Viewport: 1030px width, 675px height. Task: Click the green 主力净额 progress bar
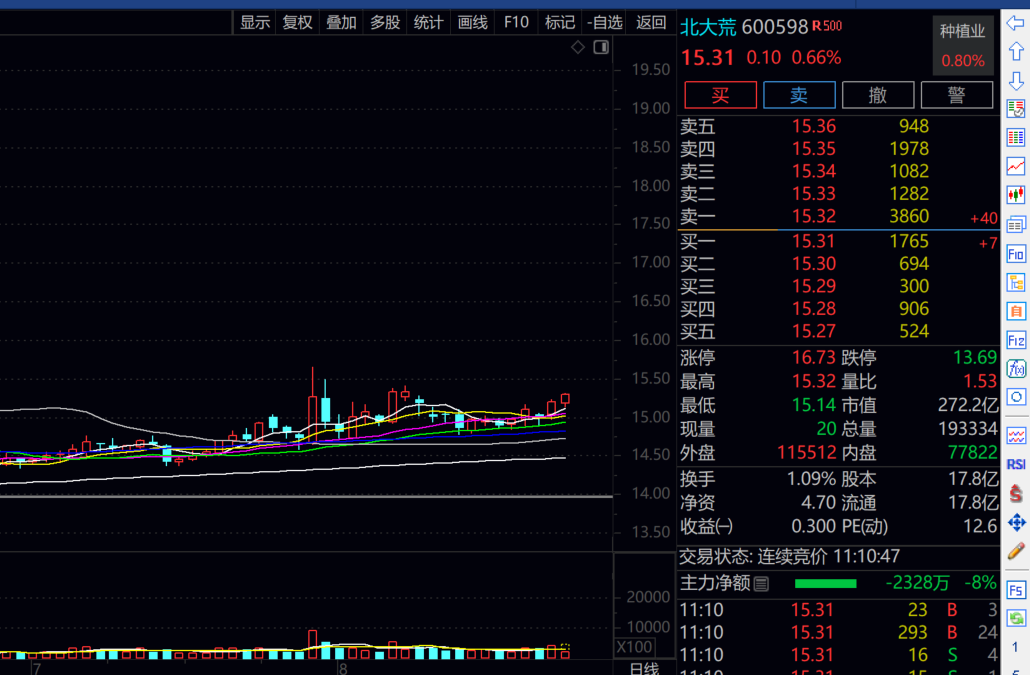point(825,584)
